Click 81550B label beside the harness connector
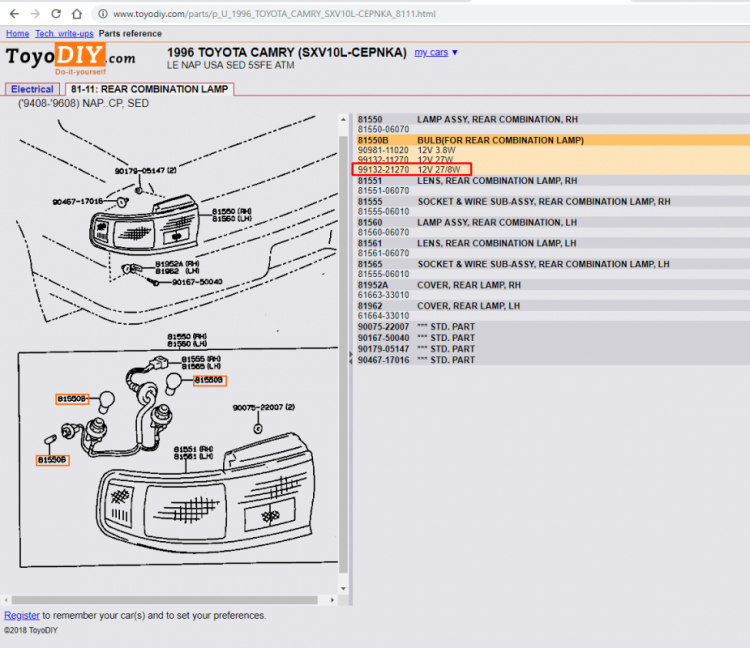Image resolution: width=750 pixels, height=648 pixels. coord(210,380)
